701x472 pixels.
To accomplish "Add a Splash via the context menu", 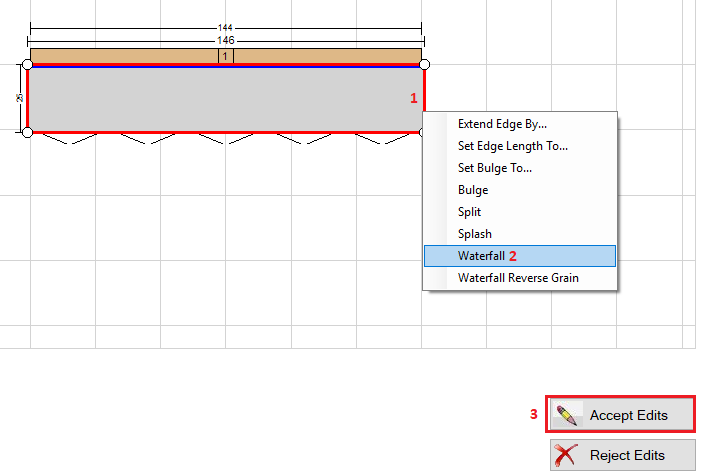I will point(474,234).
